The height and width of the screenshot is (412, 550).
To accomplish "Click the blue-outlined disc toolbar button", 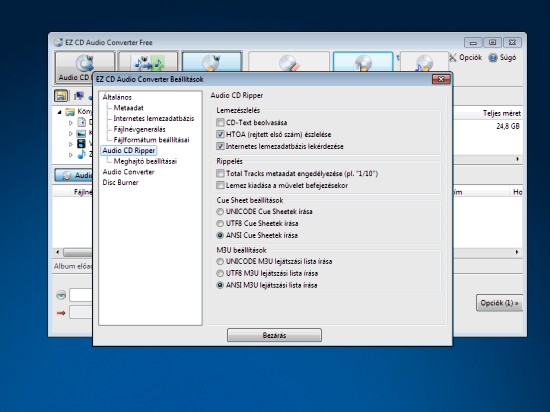I will pyautogui.click(x=363, y=62).
